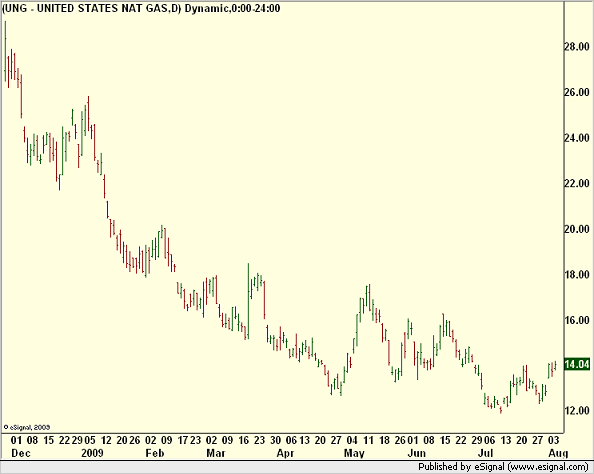Click the Jun month label

pyautogui.click(x=416, y=453)
